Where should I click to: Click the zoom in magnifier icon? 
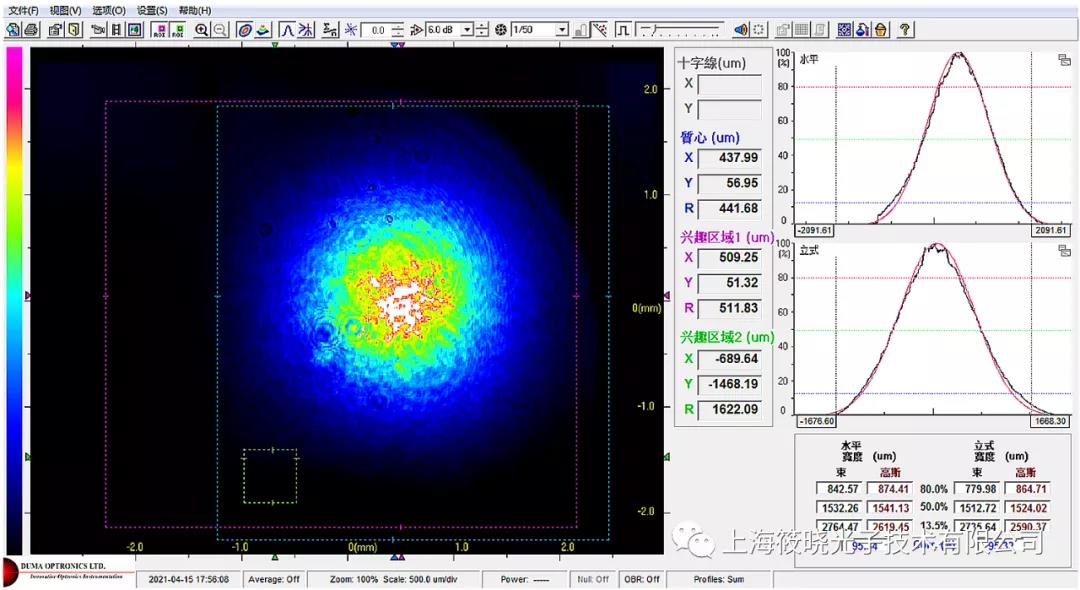pyautogui.click(x=202, y=30)
